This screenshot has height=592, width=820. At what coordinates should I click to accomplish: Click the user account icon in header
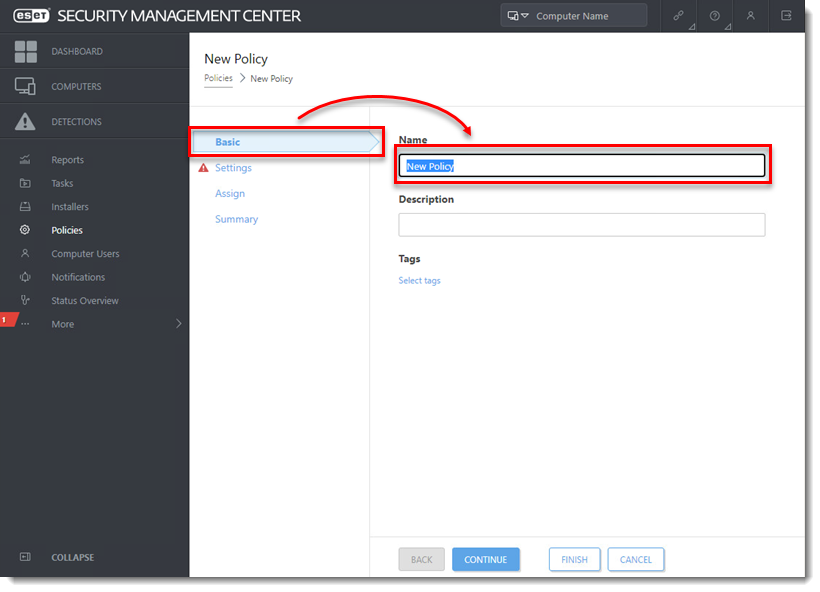point(750,16)
